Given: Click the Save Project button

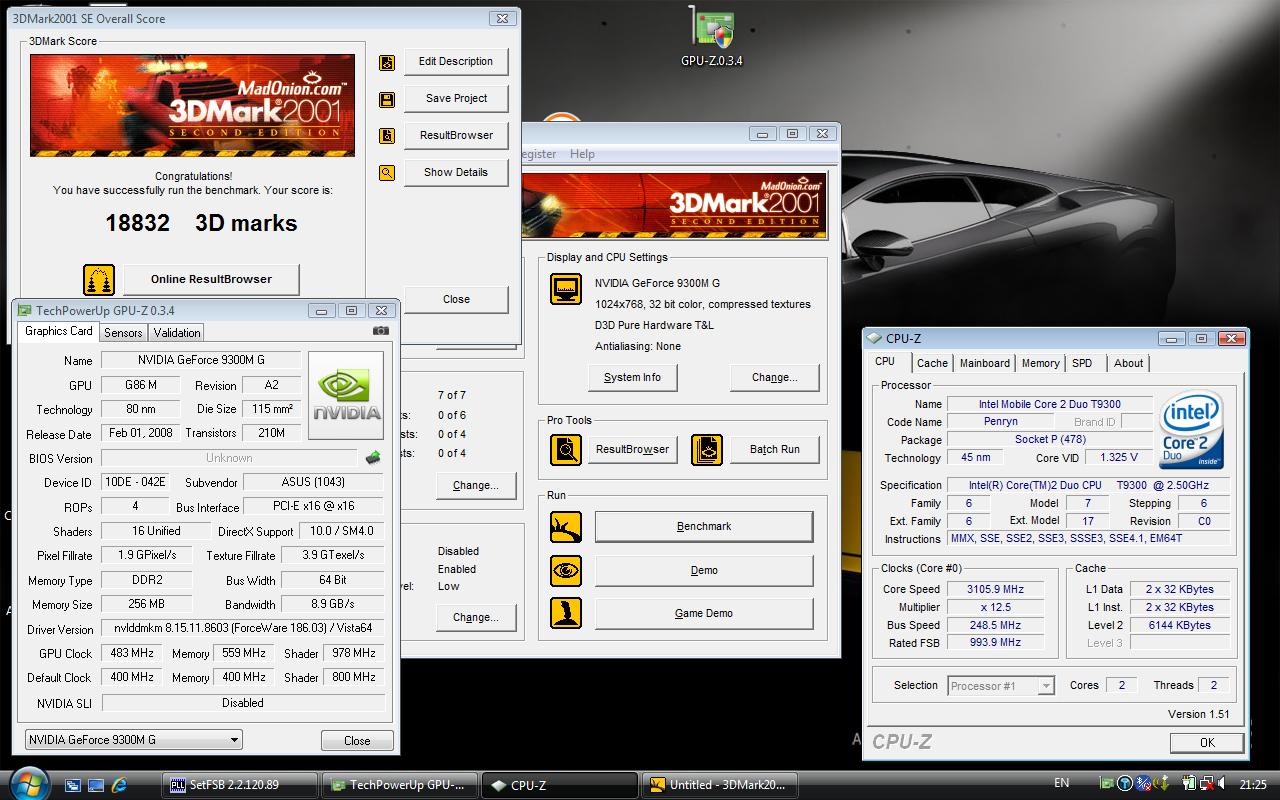Looking at the screenshot, I should (456, 98).
